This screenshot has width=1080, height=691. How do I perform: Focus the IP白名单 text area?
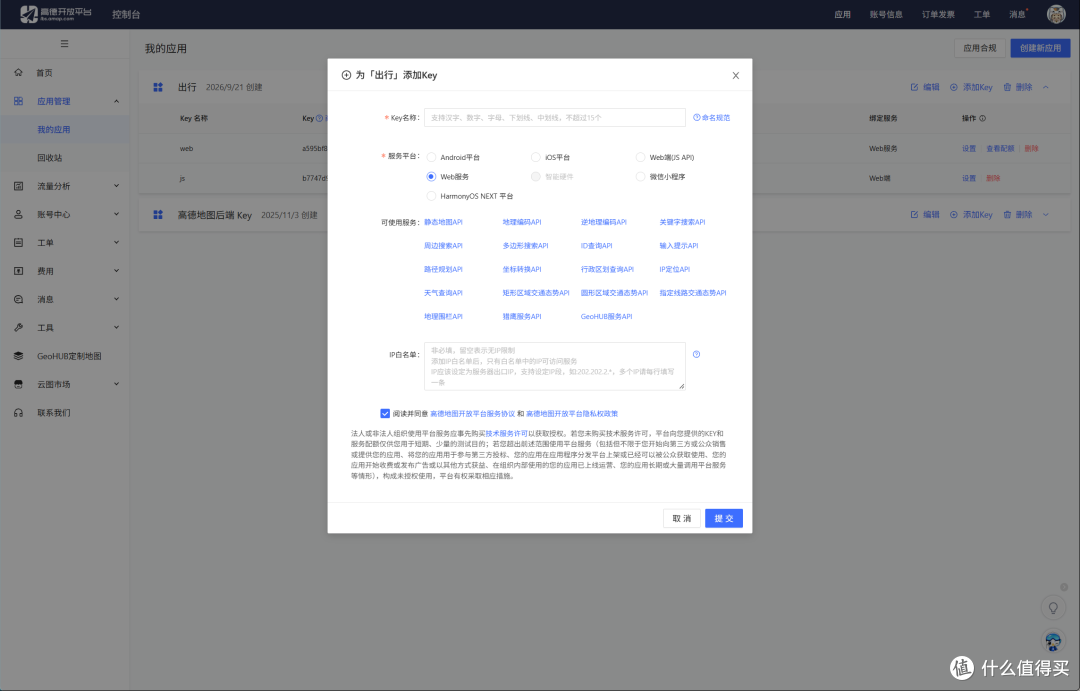pos(554,366)
